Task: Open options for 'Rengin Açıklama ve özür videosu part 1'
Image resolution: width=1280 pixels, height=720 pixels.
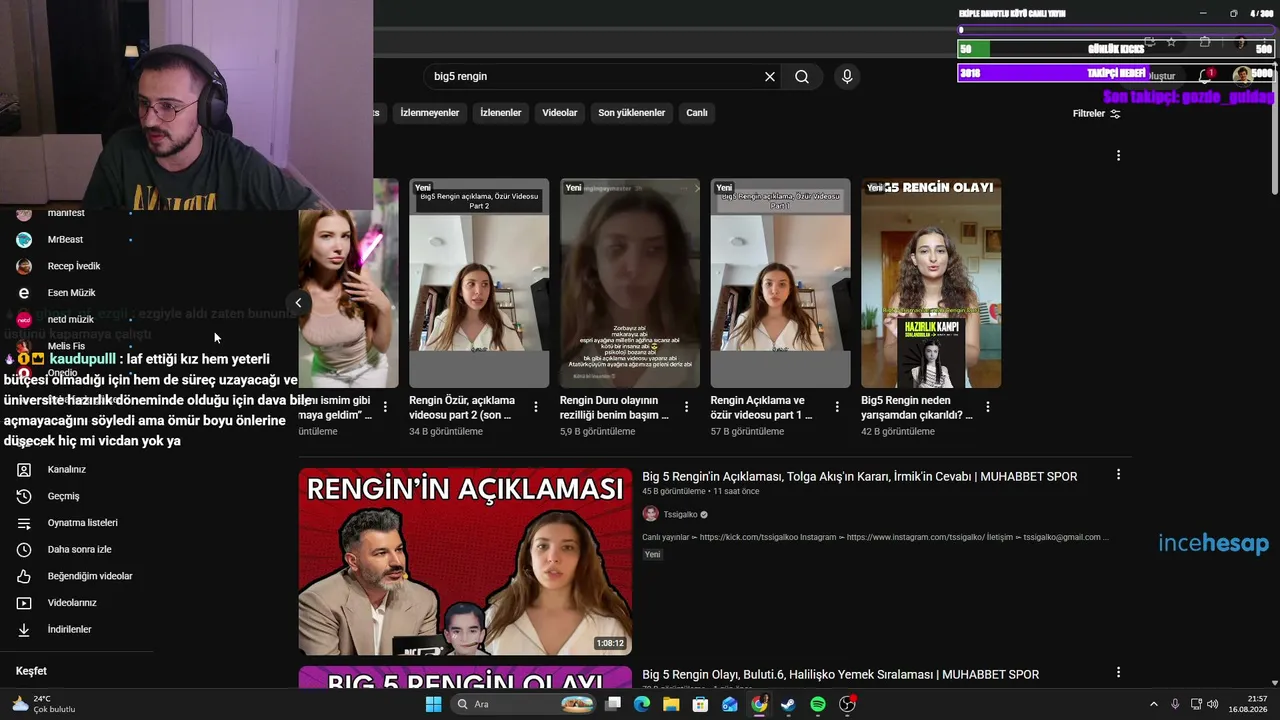Action: click(837, 407)
